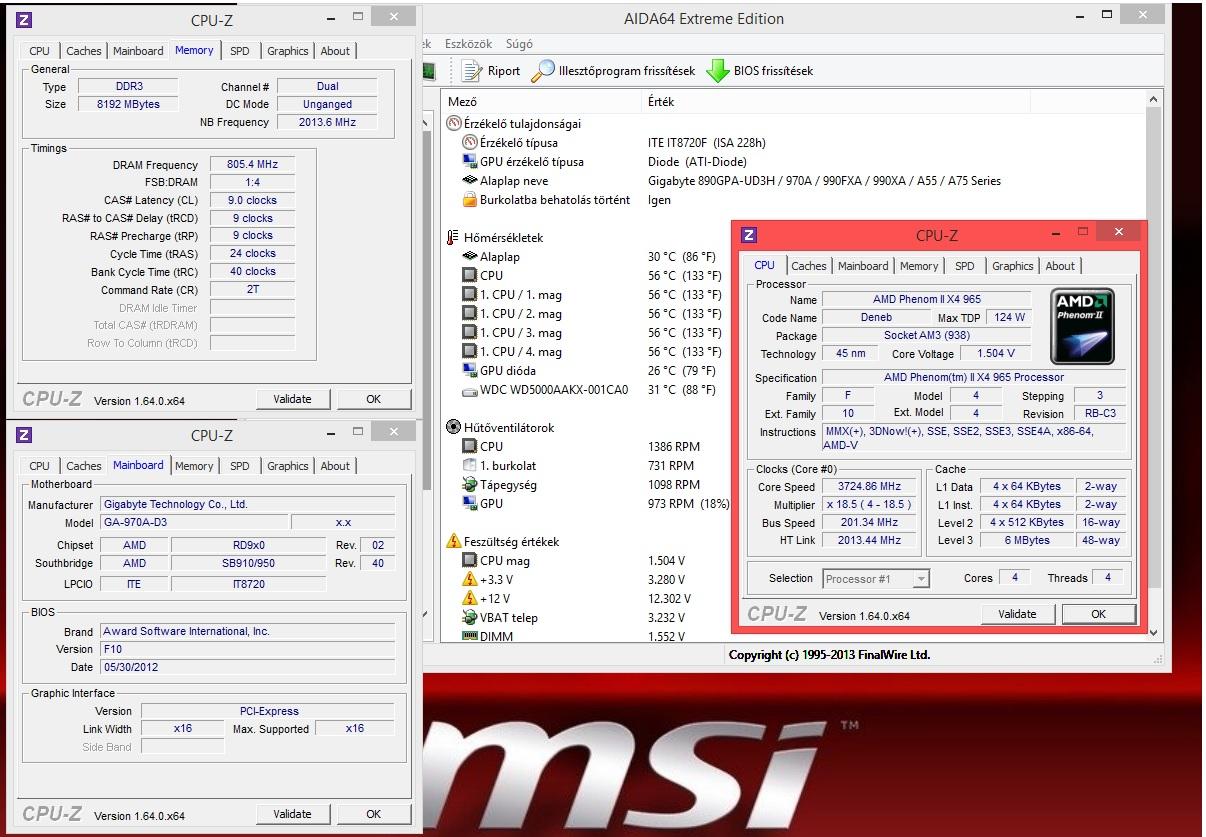Select DRAM Frequency value 805.4 MHz
1206x837 pixels.
[252, 165]
